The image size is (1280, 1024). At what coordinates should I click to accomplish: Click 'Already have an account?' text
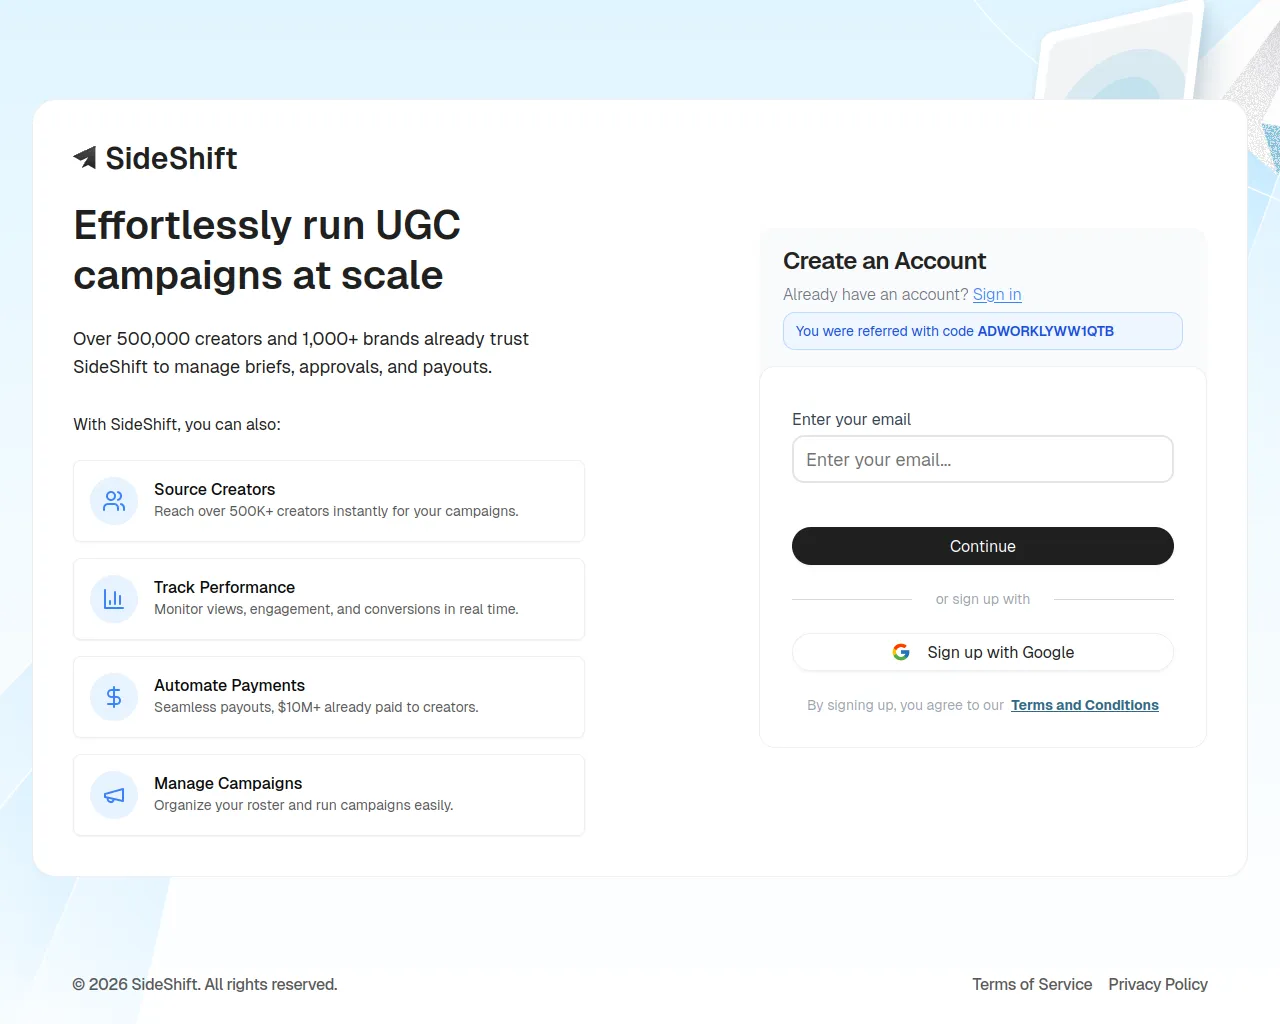click(x=876, y=294)
